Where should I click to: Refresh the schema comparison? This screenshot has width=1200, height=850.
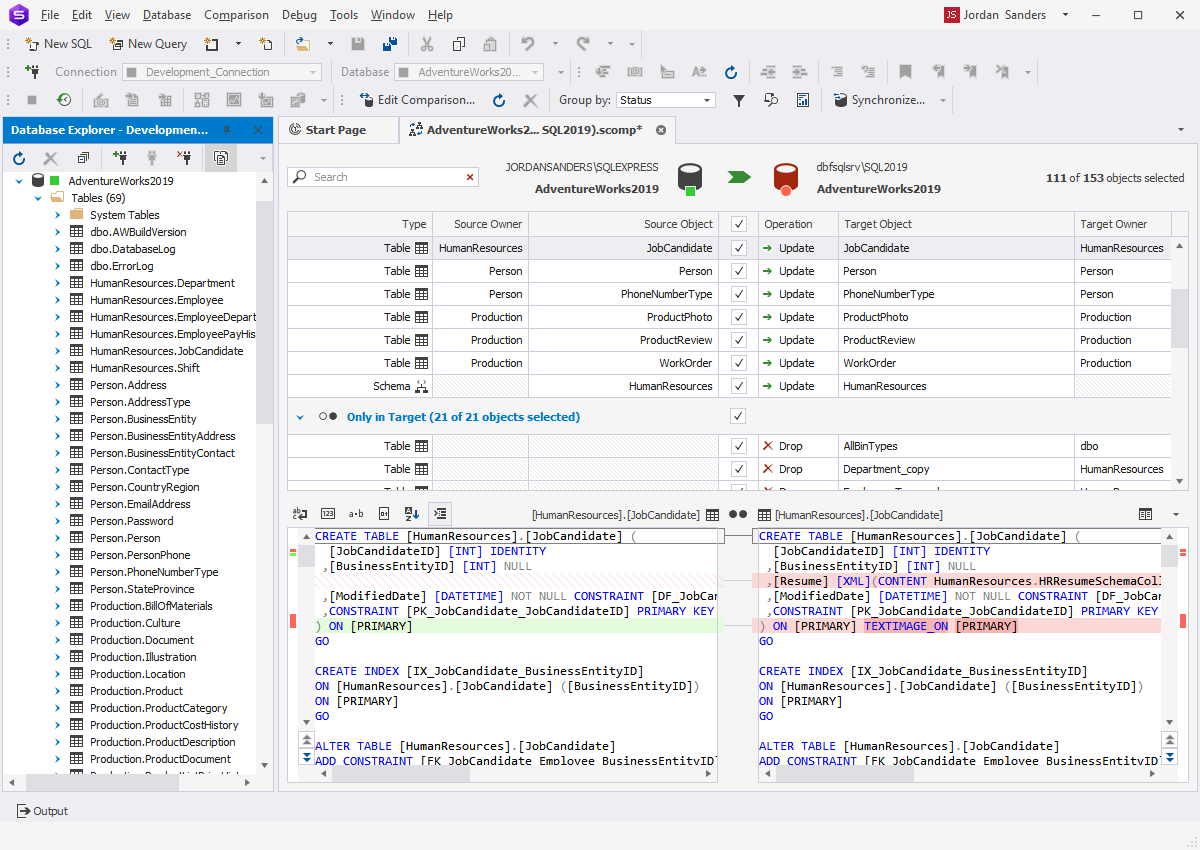498,99
